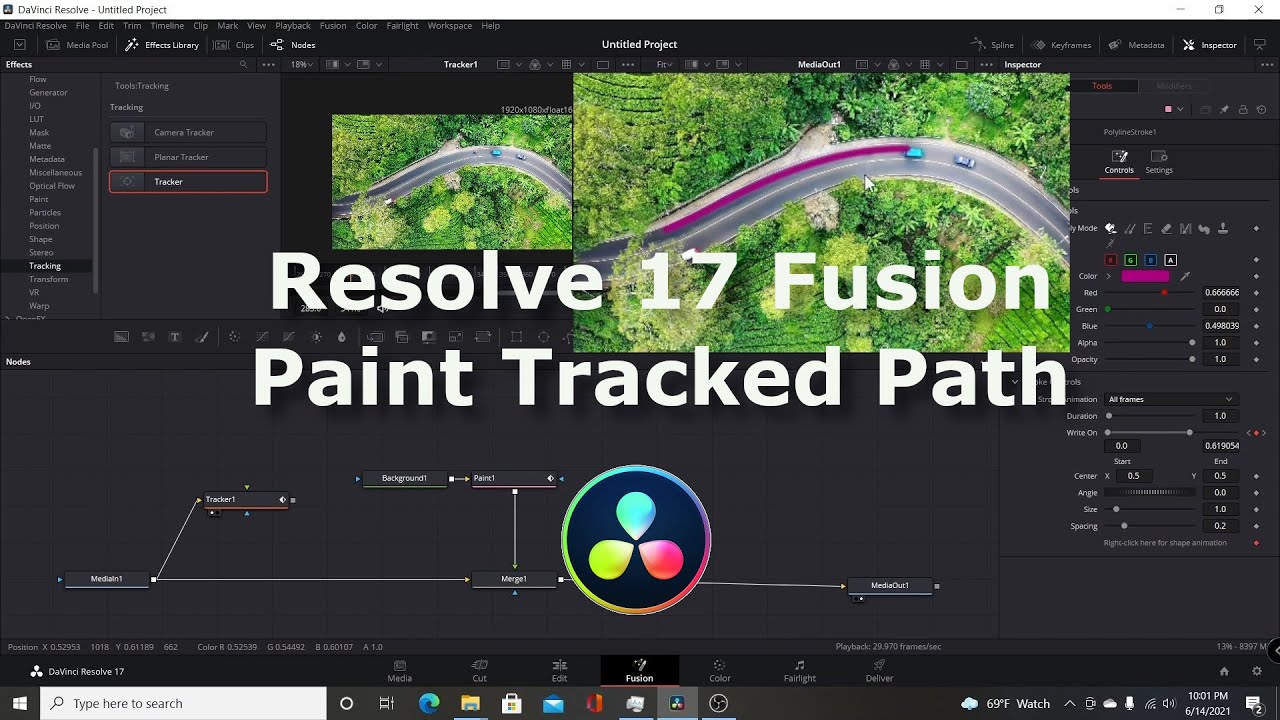Open the top-left layout dropdown button
Image resolution: width=1280 pixels, height=720 pixels.
click(x=20, y=45)
